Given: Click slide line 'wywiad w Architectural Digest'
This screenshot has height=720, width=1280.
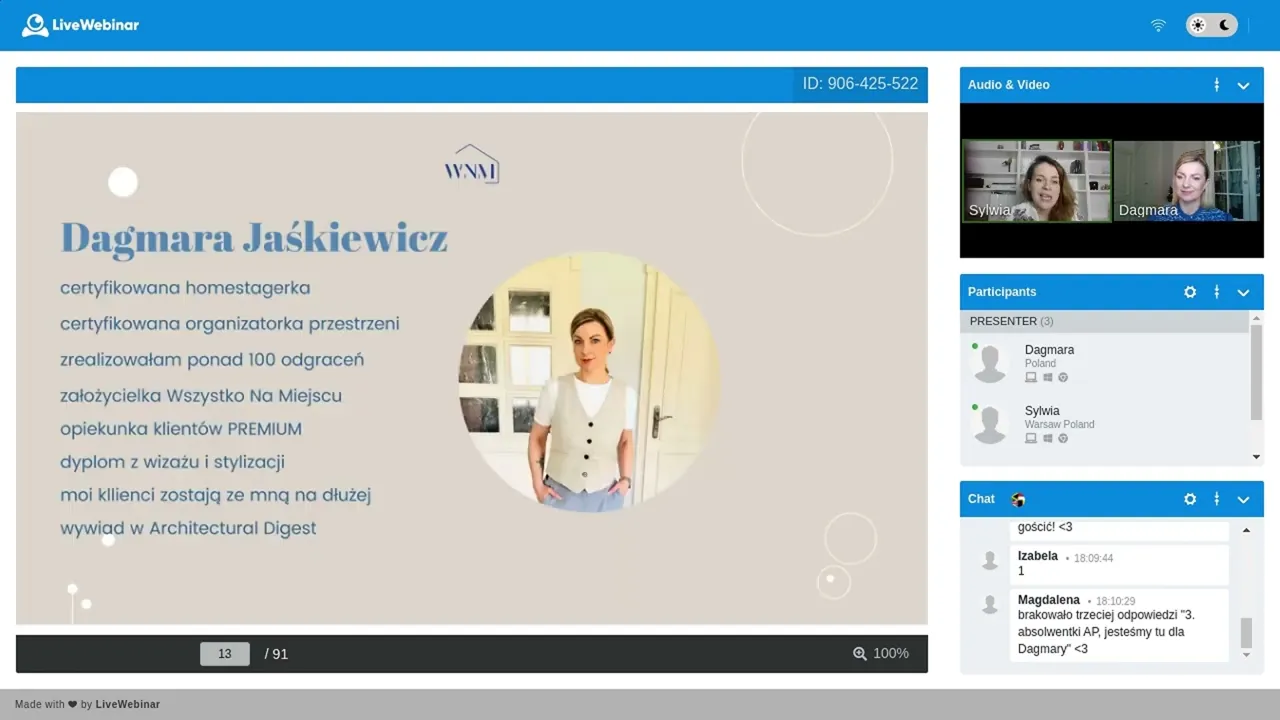Looking at the screenshot, I should coord(188,528).
